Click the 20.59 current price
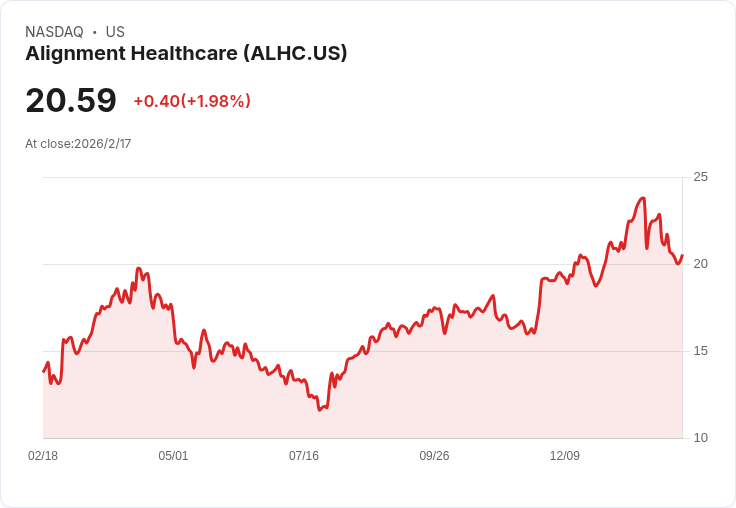 (71, 100)
